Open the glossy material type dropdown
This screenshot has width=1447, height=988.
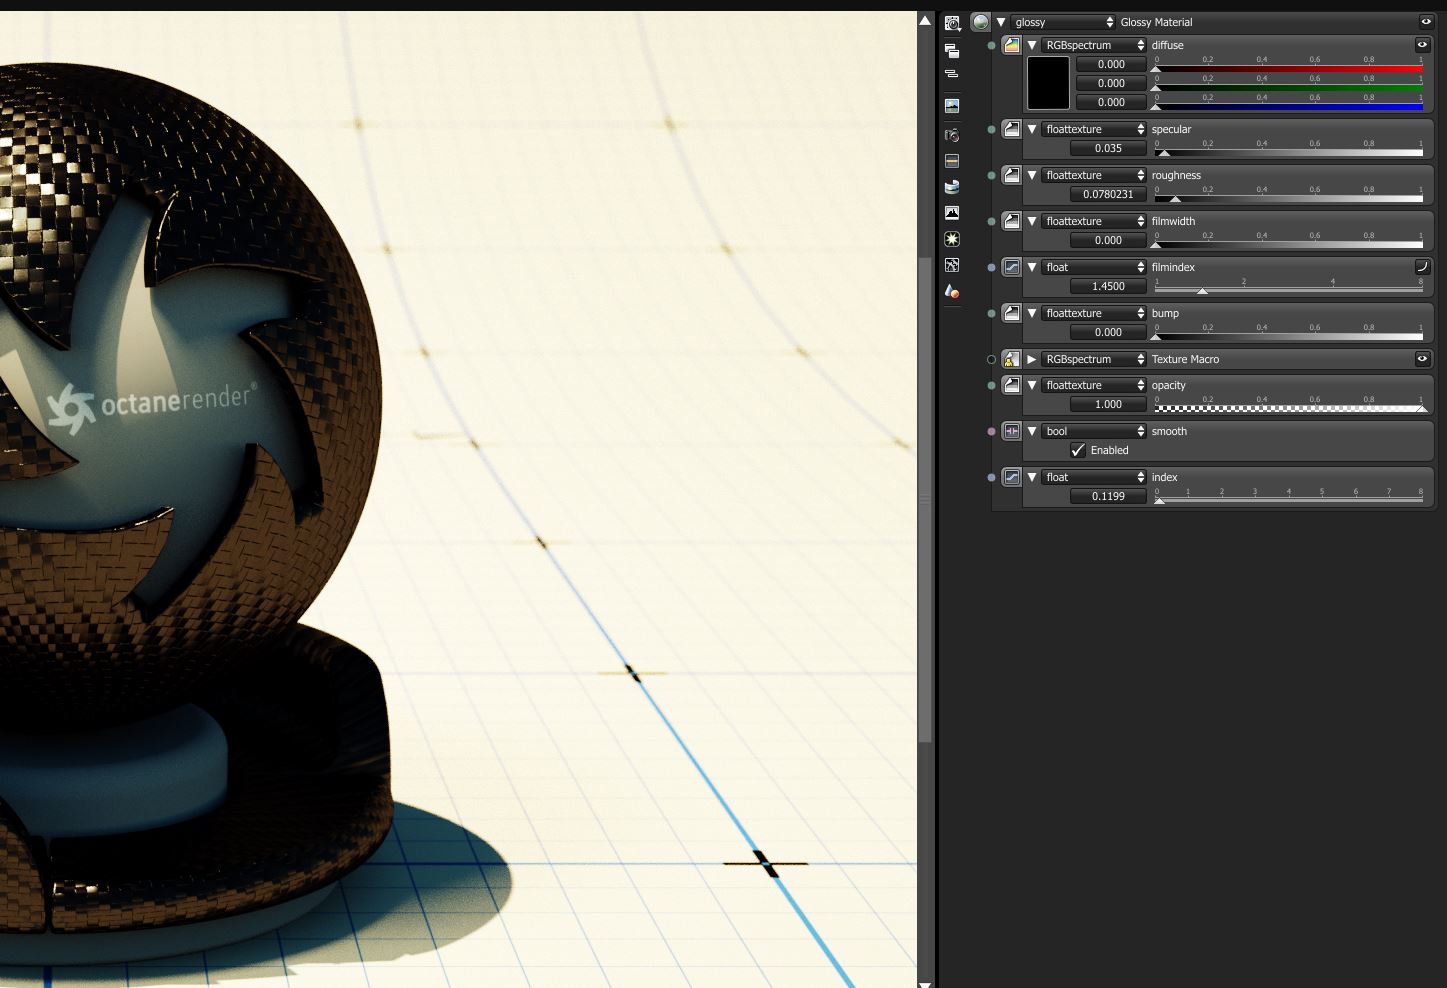click(x=1062, y=22)
